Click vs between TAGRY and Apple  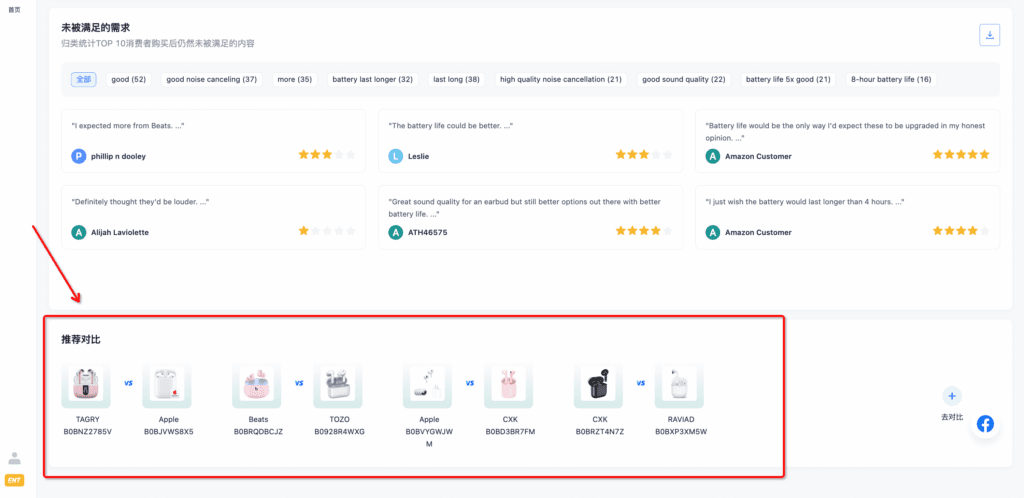(x=128, y=383)
